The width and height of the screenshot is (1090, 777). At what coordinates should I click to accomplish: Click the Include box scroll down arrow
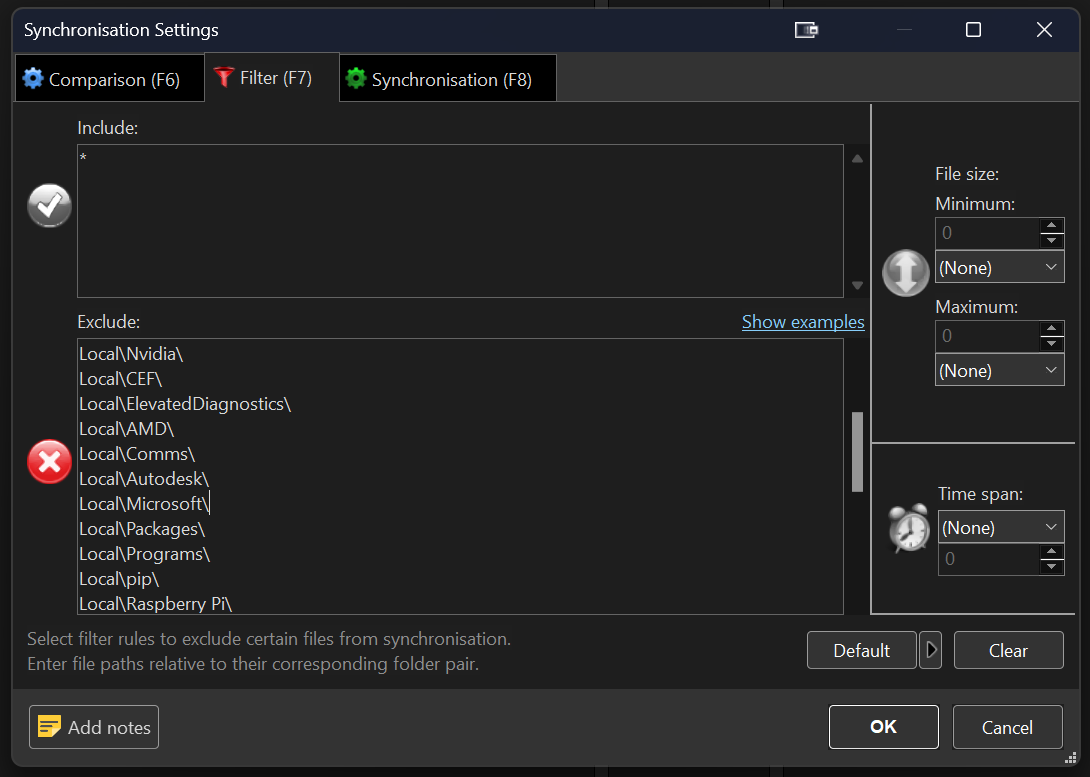click(857, 286)
